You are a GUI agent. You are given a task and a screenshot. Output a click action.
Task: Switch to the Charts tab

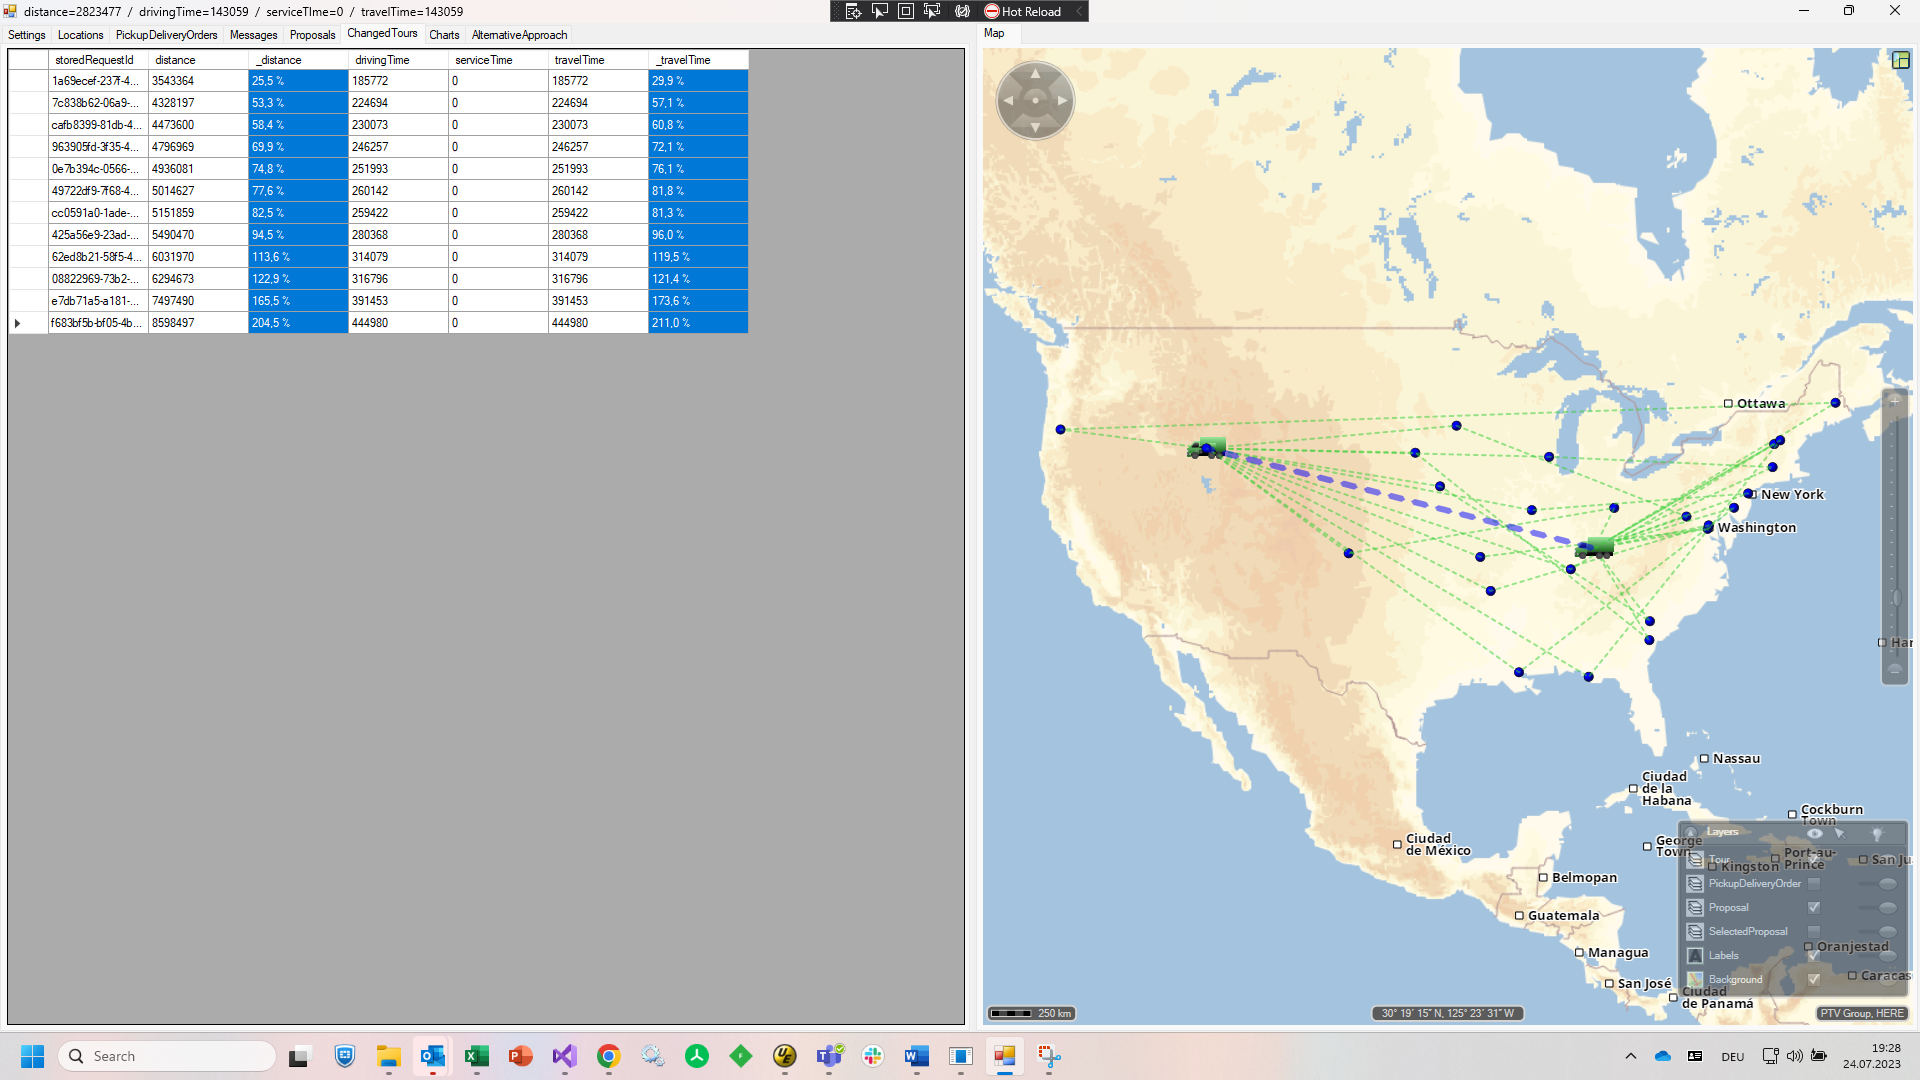444,35
